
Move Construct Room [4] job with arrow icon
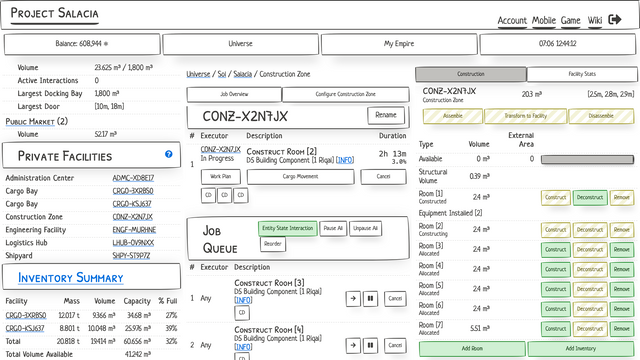click(x=353, y=345)
